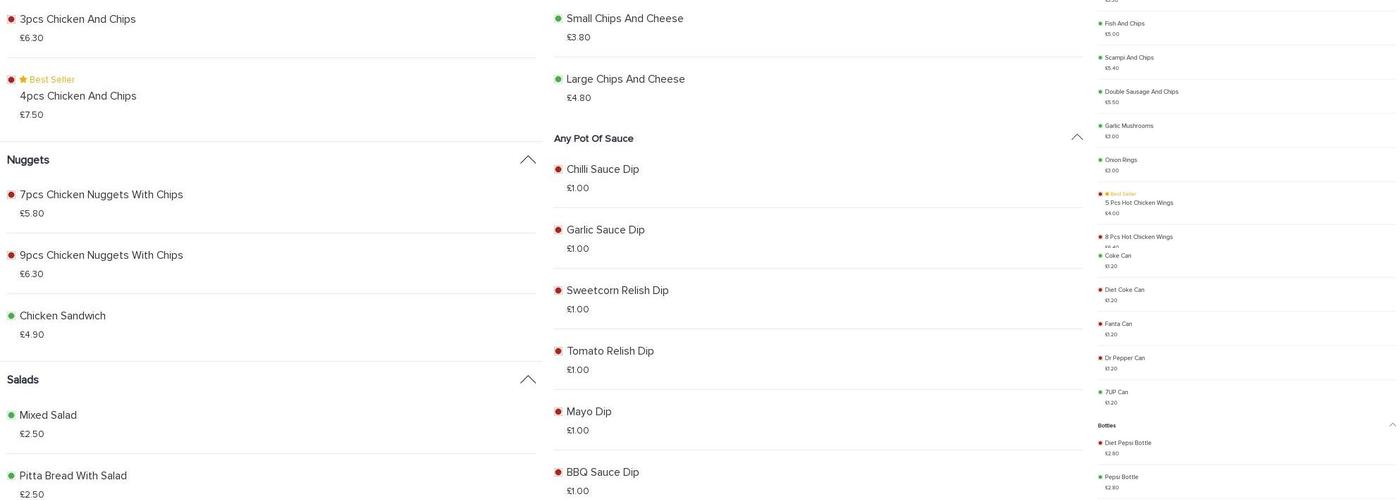Click red dot beside Chilli Sauce Dip
This screenshot has width=1400, height=500.
pyautogui.click(x=558, y=169)
